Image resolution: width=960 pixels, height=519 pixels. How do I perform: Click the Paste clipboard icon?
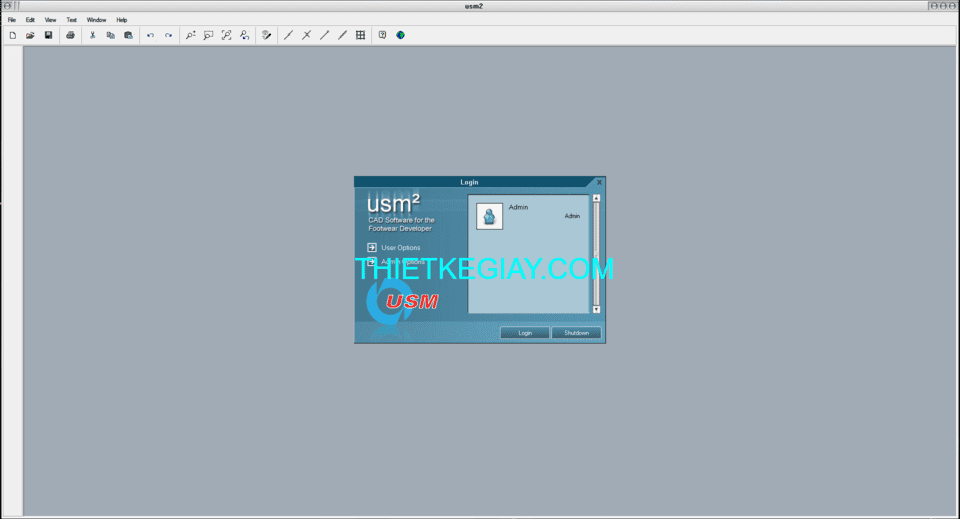pos(129,35)
